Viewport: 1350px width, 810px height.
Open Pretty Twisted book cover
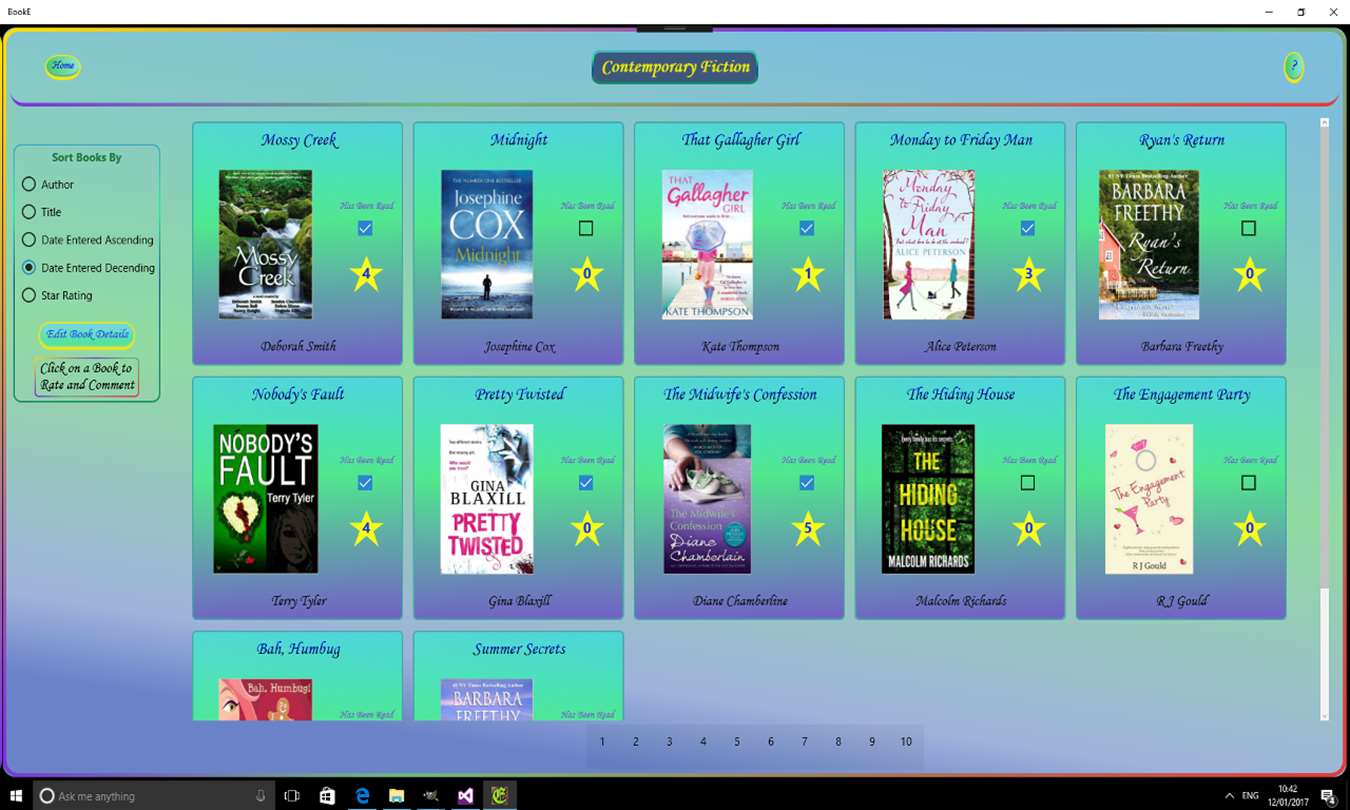click(487, 499)
